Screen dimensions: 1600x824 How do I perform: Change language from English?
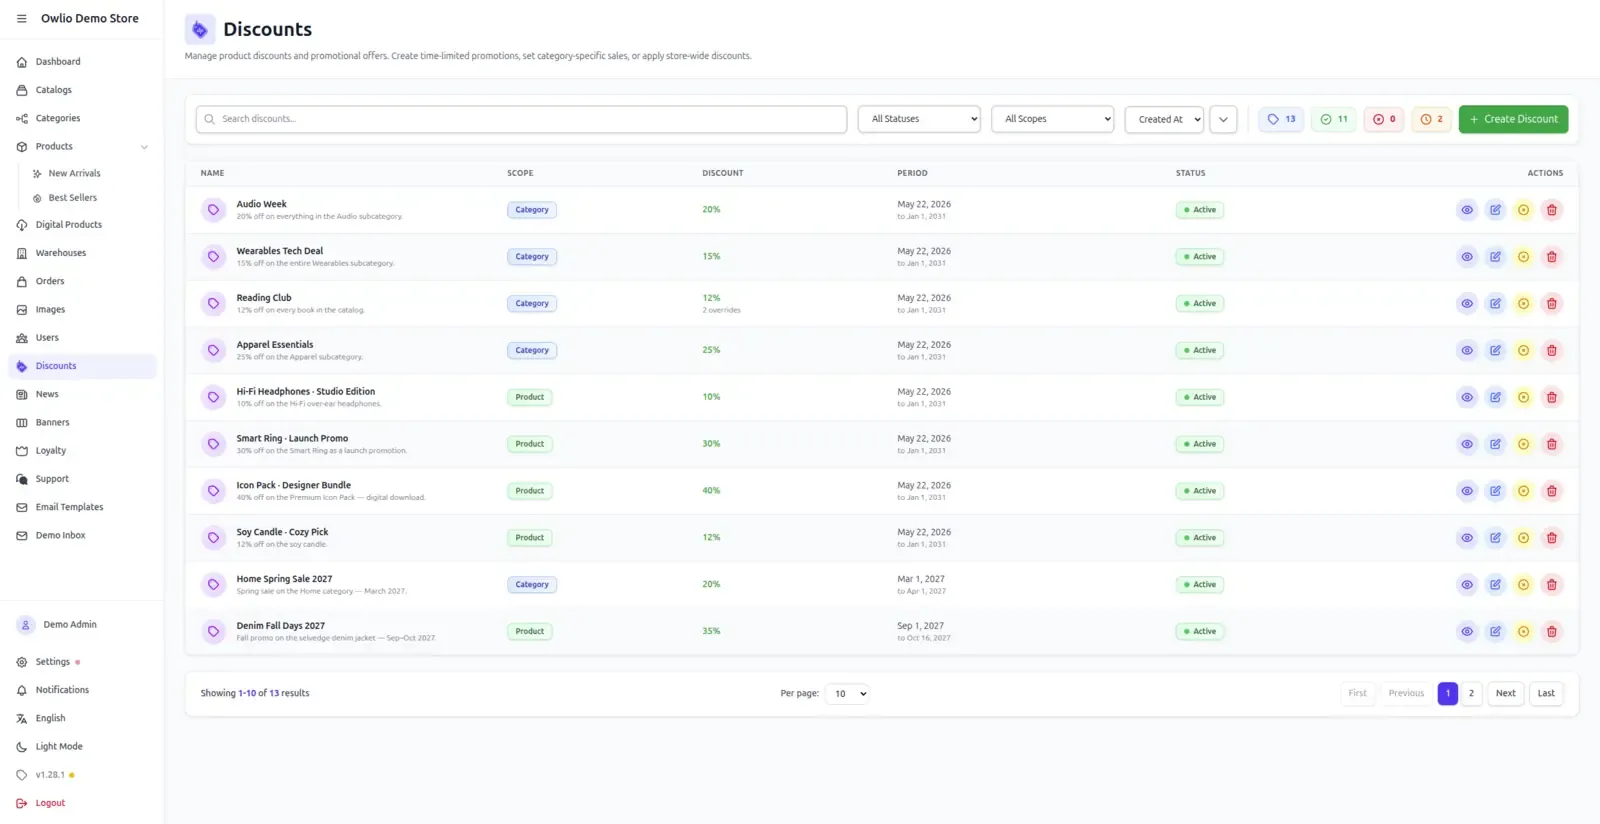(x=82, y=718)
